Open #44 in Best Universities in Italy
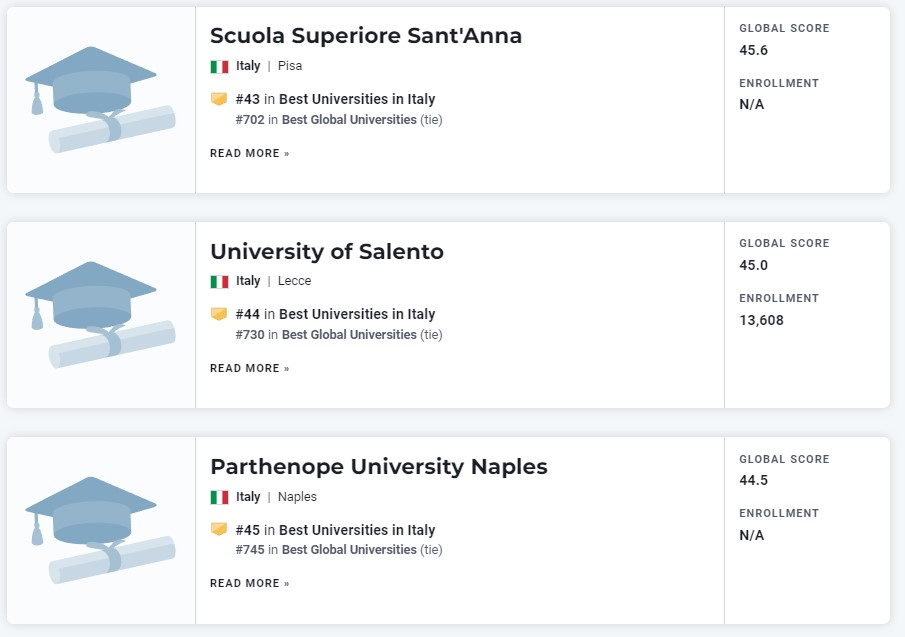The height and width of the screenshot is (637, 905). (335, 314)
